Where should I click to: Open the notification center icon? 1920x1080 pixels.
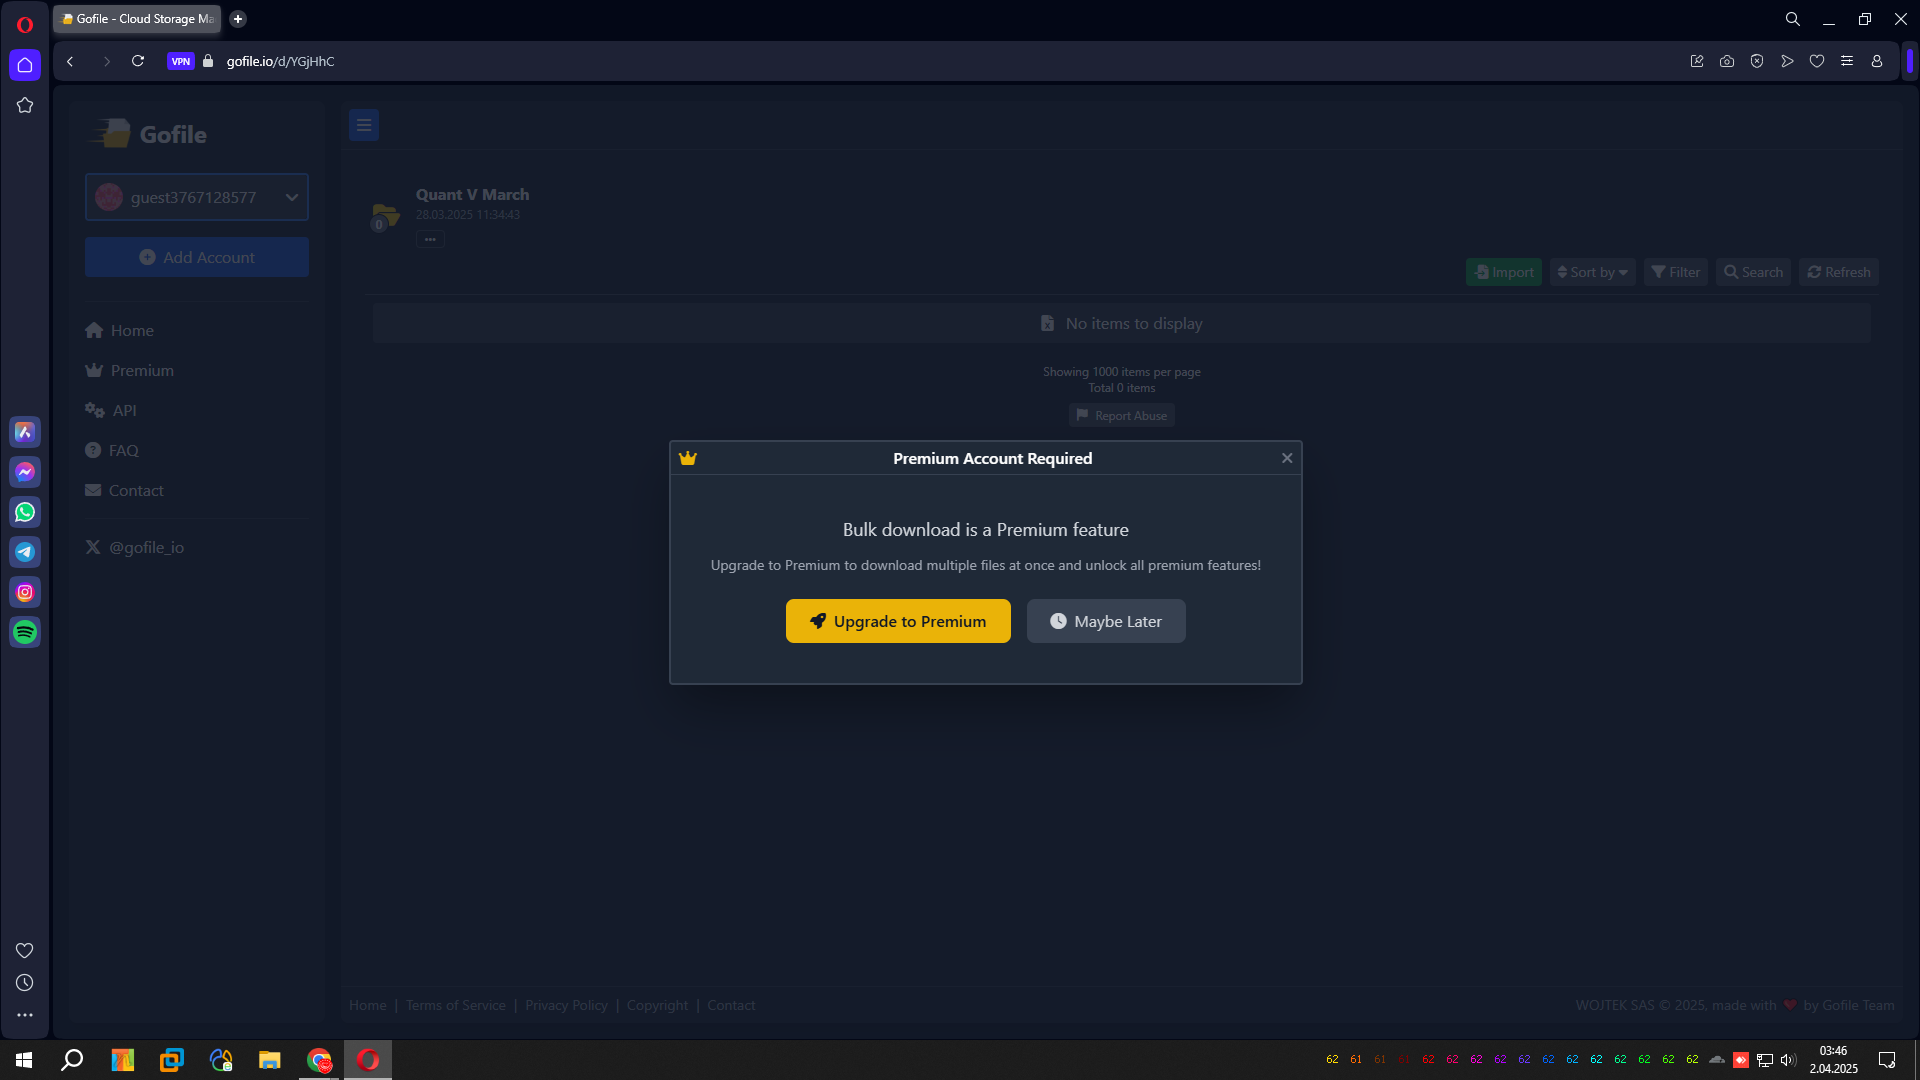click(x=1887, y=1060)
